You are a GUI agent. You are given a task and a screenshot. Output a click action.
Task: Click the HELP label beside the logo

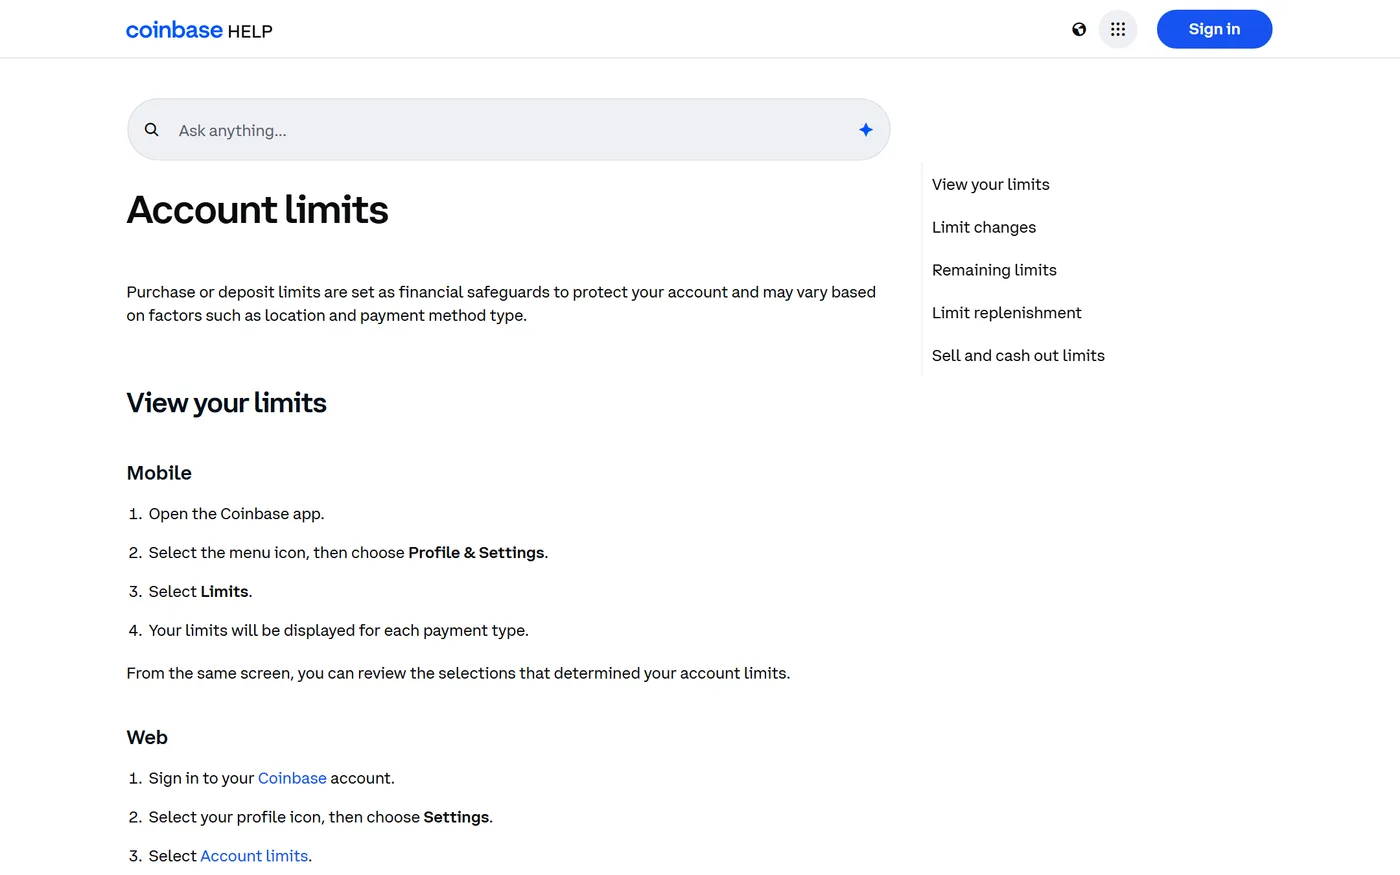pos(250,32)
